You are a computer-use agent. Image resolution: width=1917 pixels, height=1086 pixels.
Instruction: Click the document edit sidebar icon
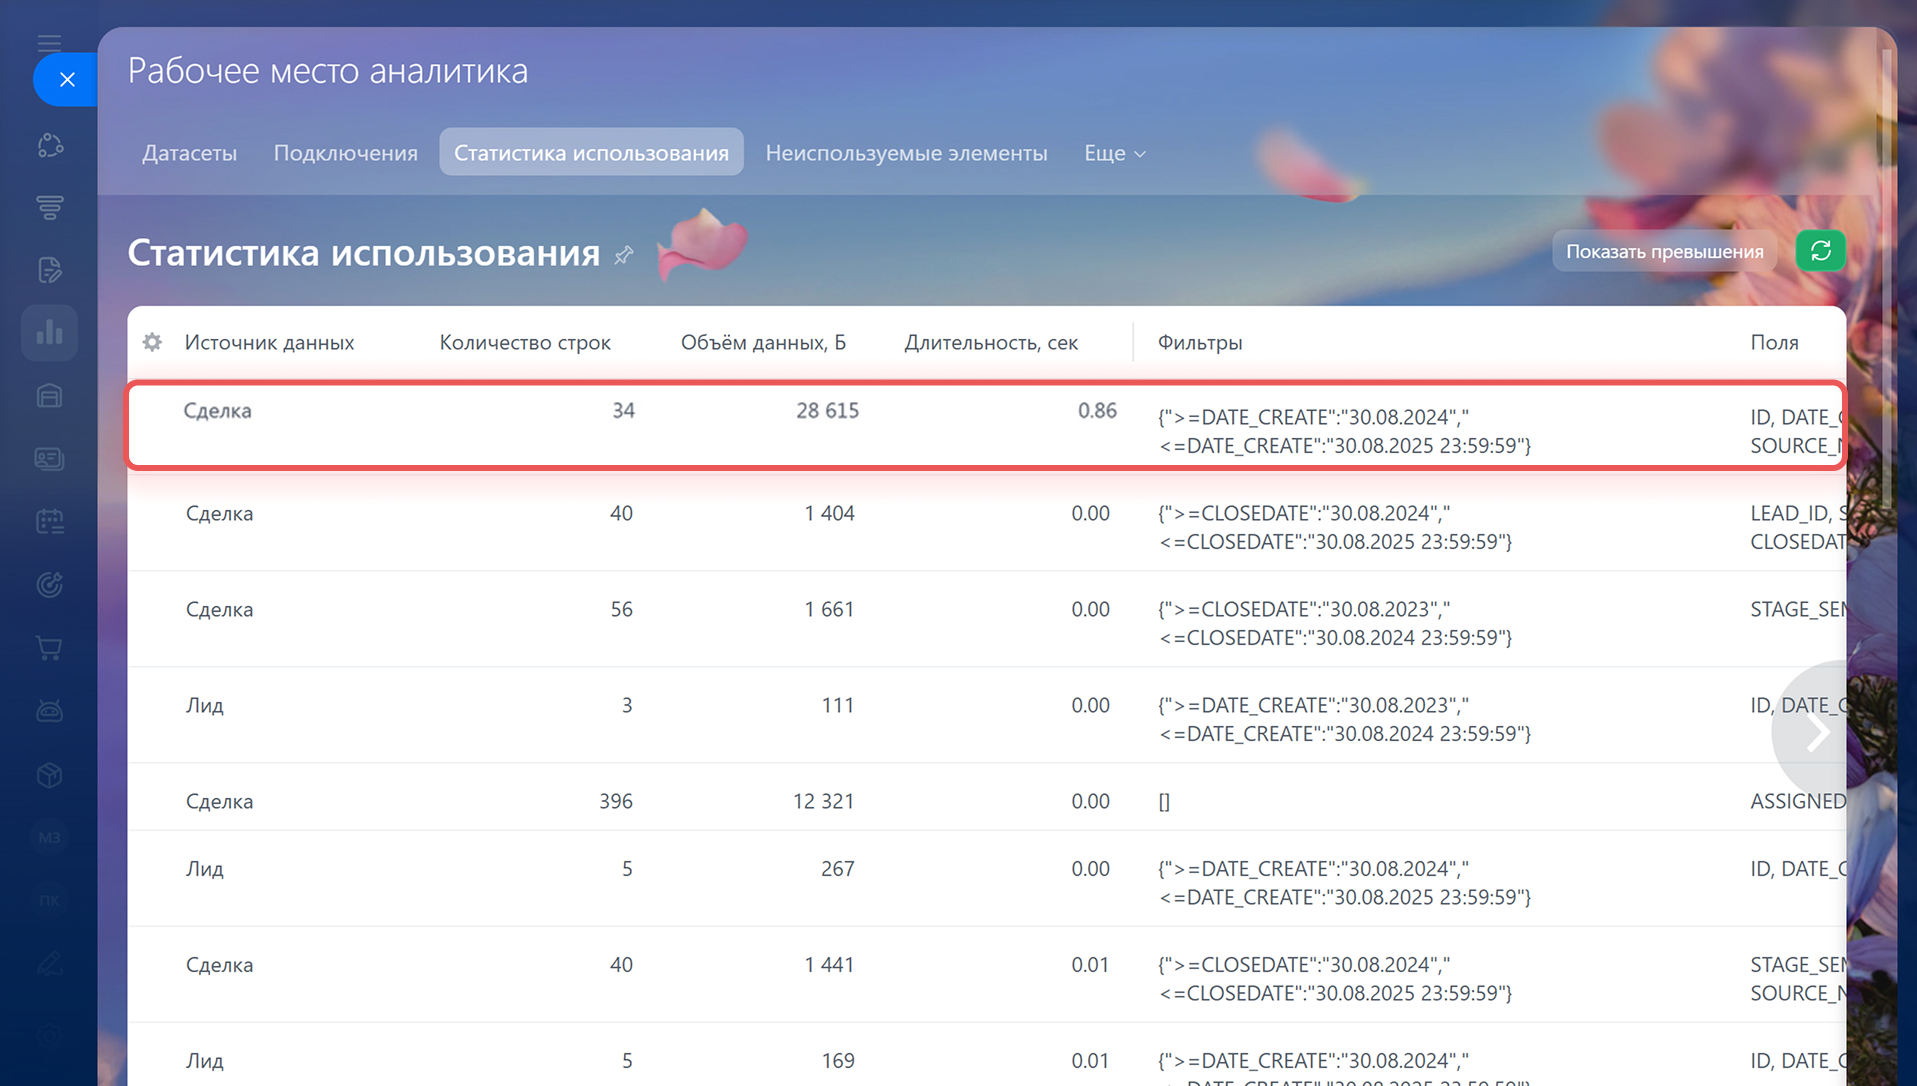49,270
